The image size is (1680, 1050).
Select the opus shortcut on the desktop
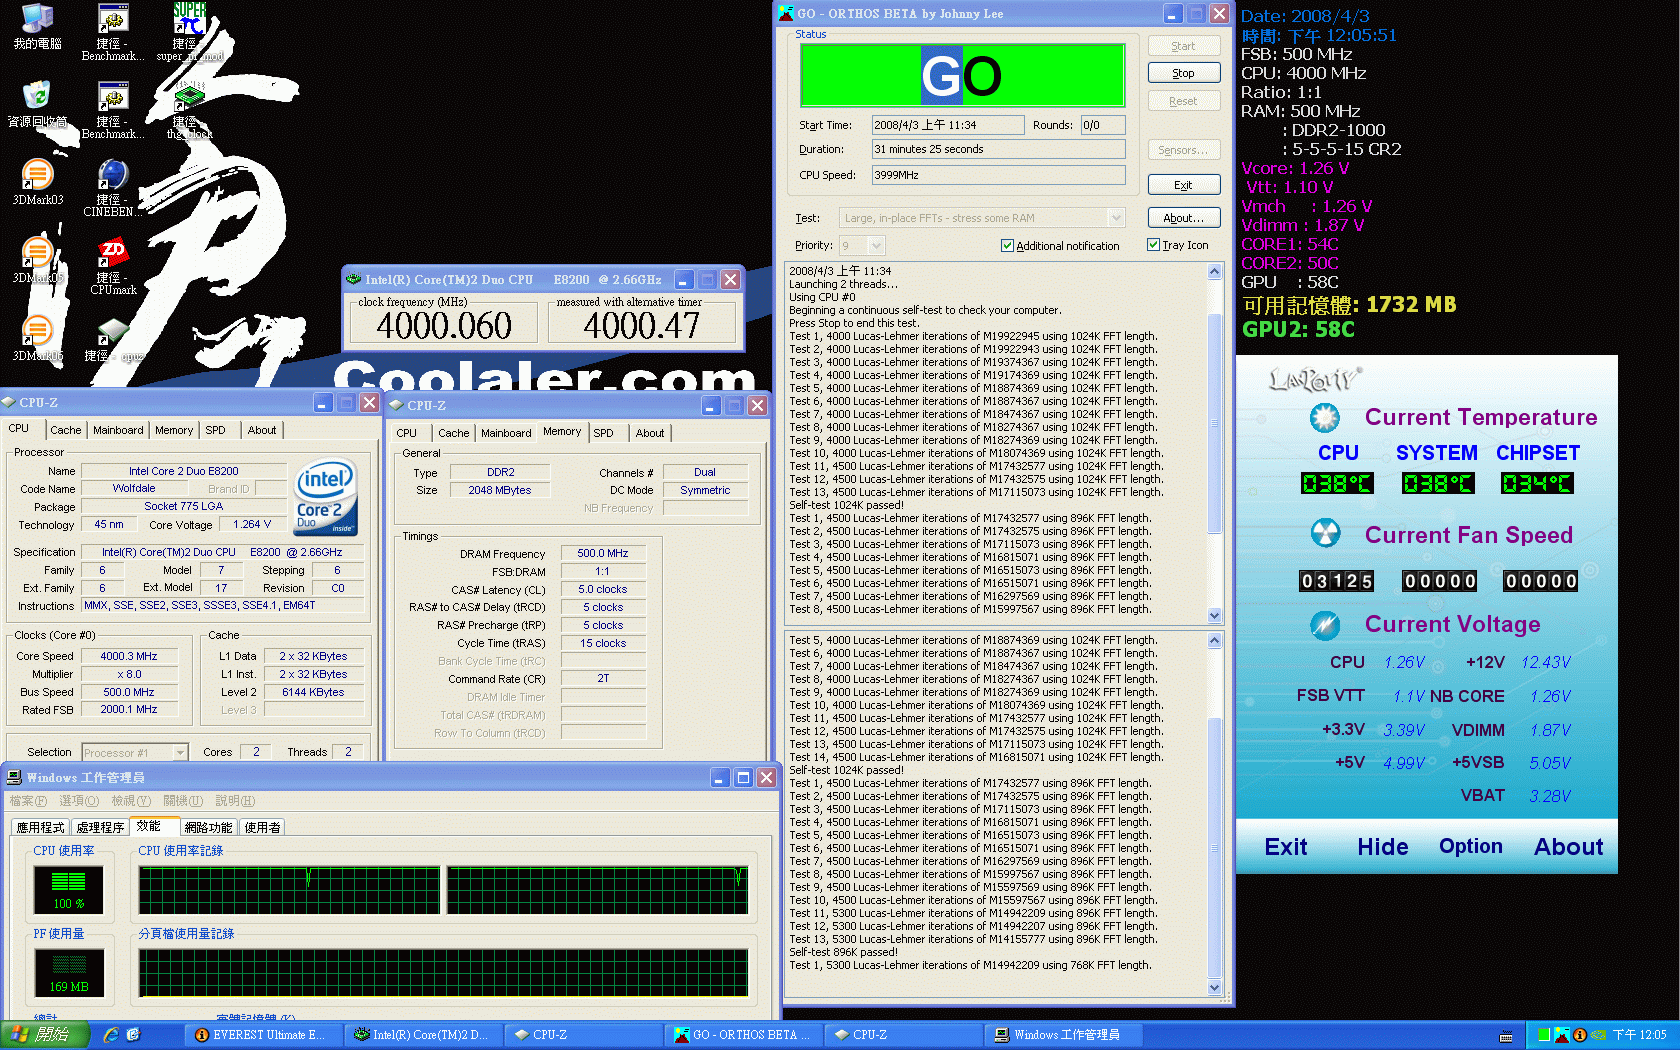(x=113, y=338)
